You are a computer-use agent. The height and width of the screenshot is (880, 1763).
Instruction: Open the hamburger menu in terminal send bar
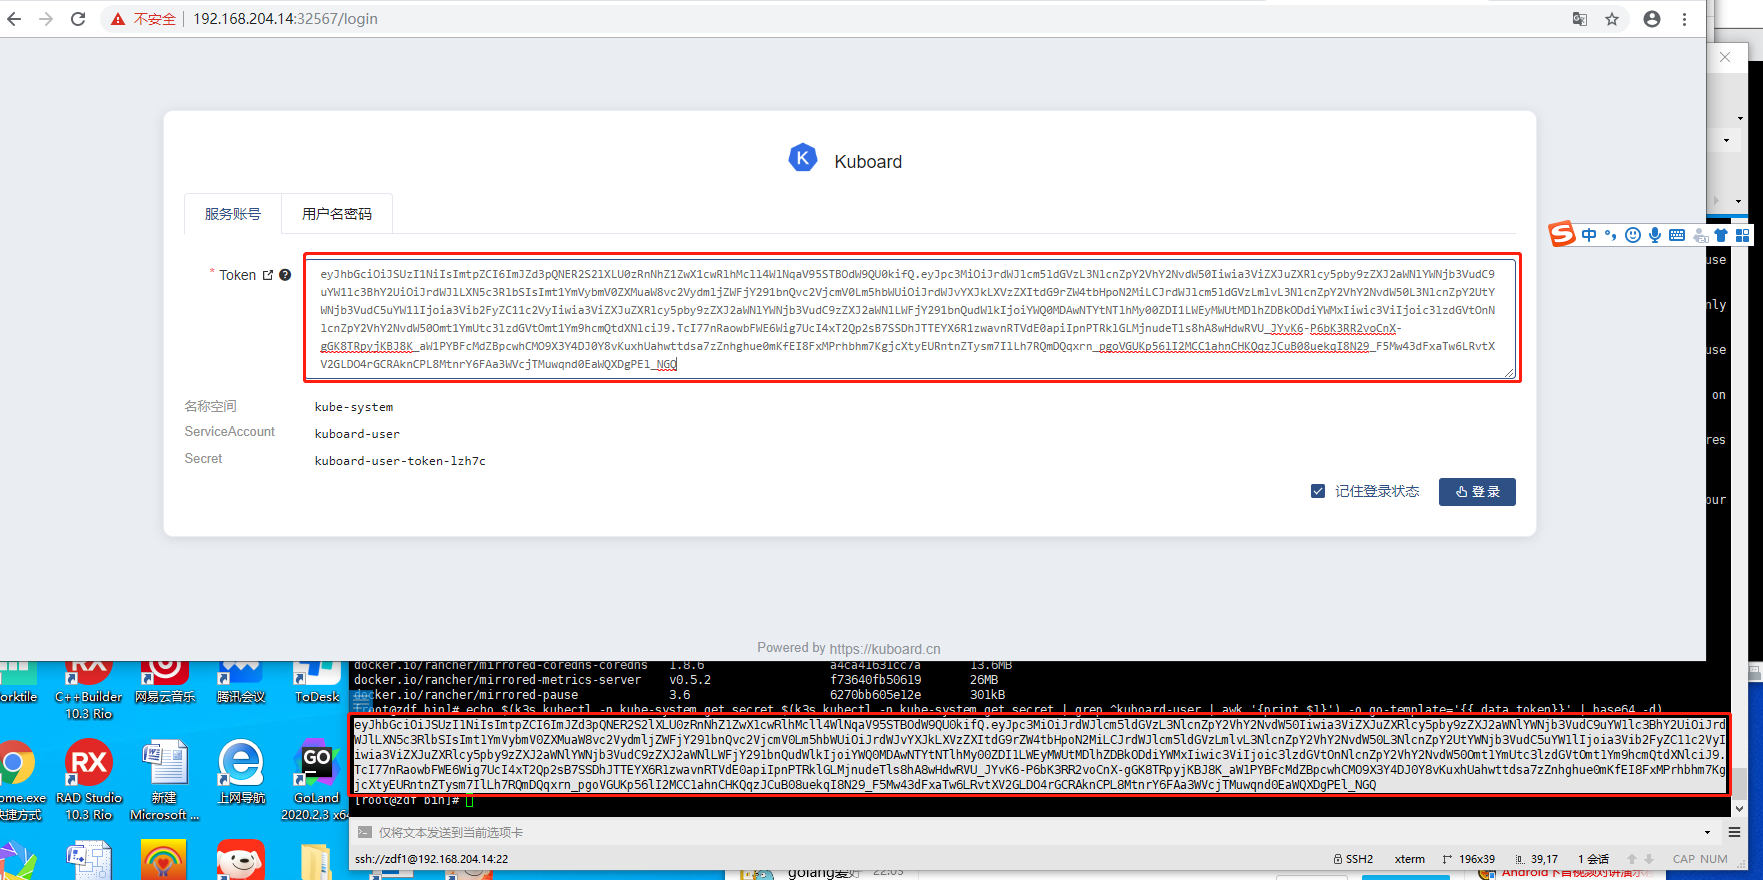click(x=1734, y=832)
